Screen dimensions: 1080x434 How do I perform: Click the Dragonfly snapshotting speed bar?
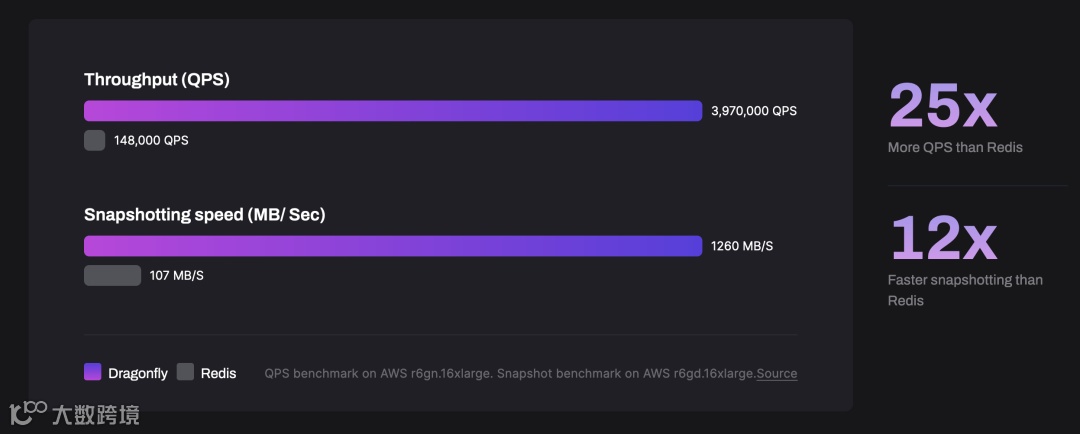393,246
